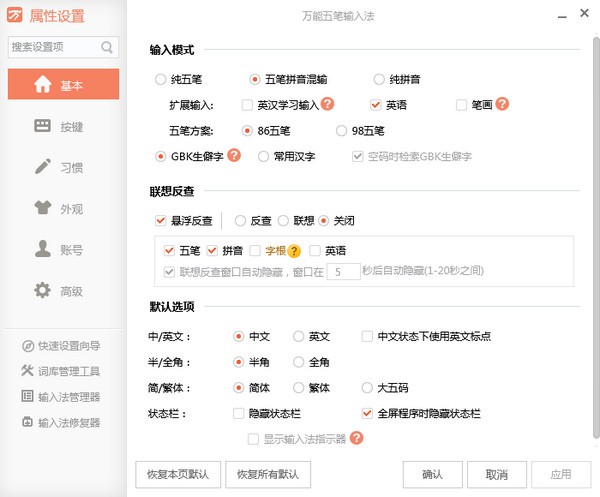Click help icon beside 笔画 option
This screenshot has width=600, height=497.
502,104
